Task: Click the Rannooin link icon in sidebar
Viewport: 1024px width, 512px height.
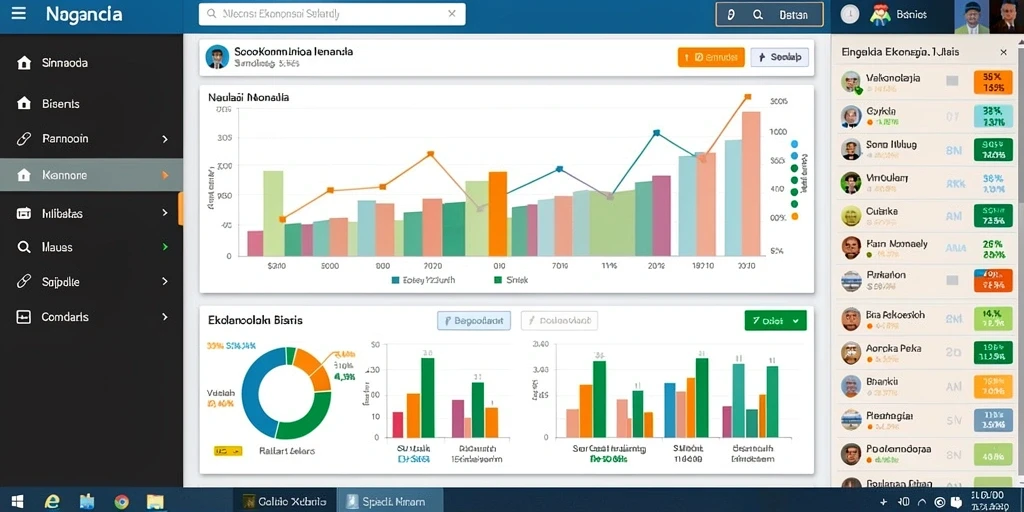Action: [x=24, y=138]
